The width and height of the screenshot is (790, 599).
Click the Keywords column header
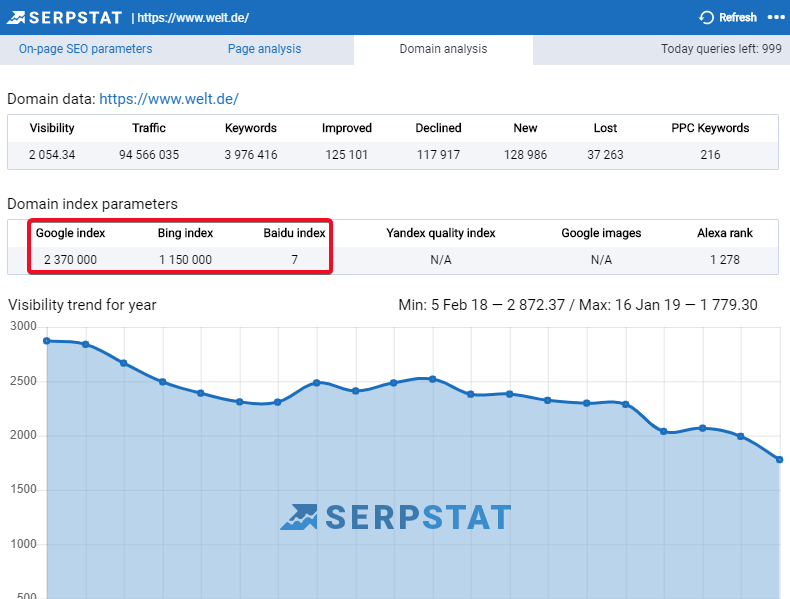pos(251,128)
